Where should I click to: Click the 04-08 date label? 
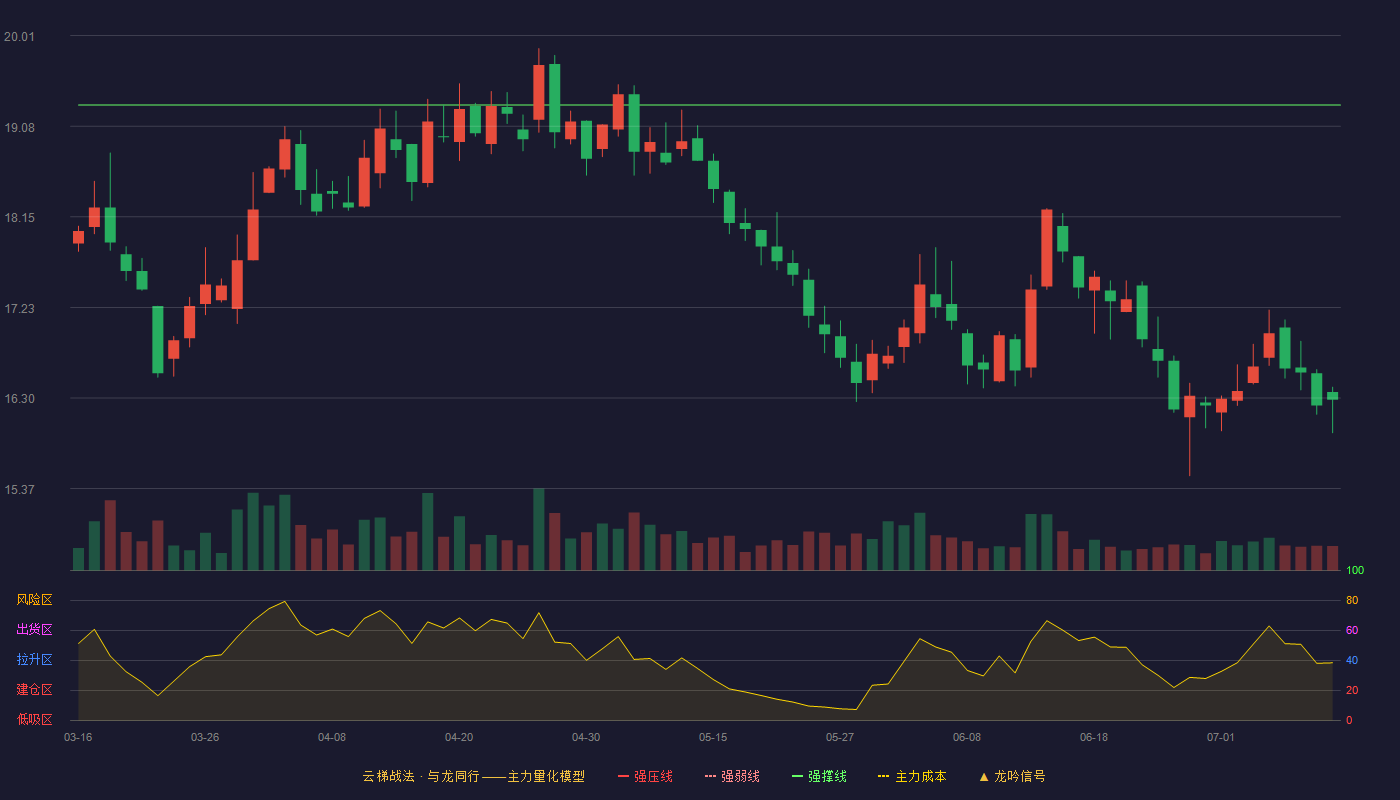(332, 737)
